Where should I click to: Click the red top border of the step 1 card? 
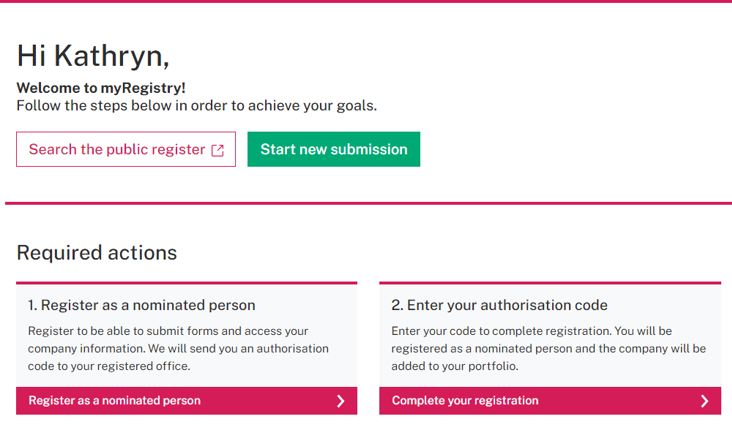186,283
